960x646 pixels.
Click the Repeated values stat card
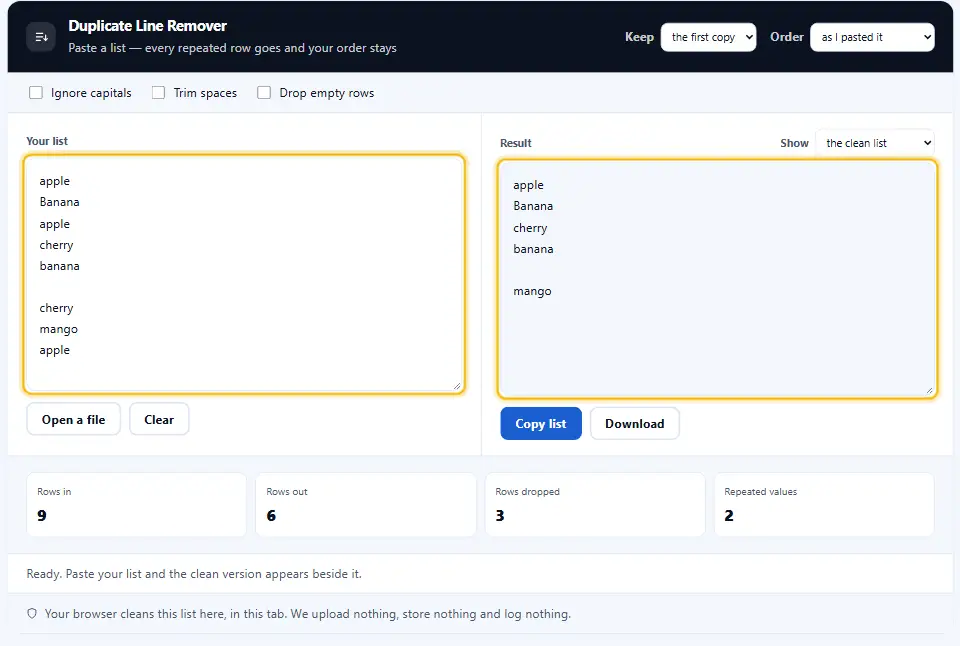824,505
